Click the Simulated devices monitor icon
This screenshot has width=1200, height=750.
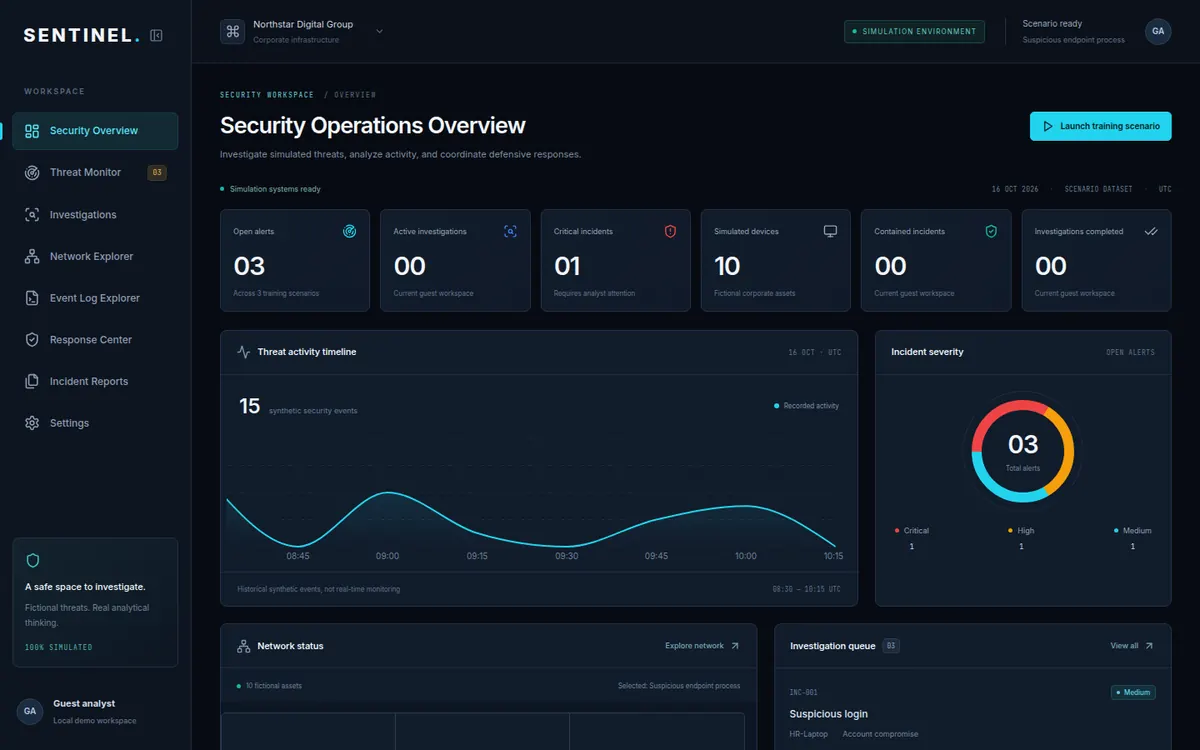point(830,231)
